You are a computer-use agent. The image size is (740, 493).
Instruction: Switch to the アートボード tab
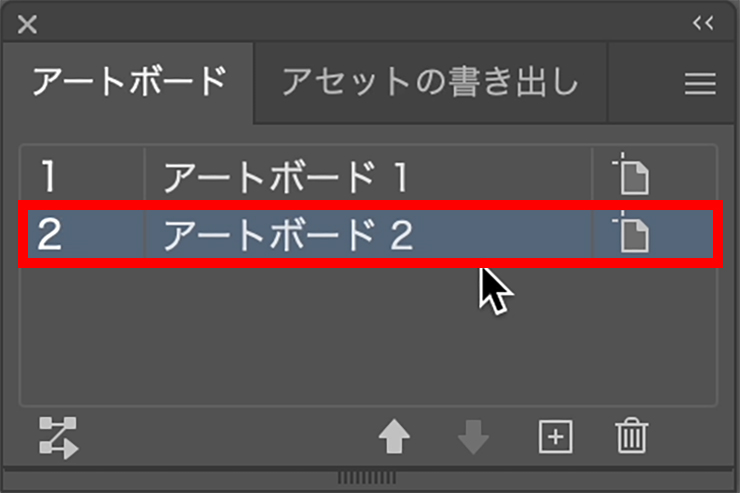tap(128, 82)
